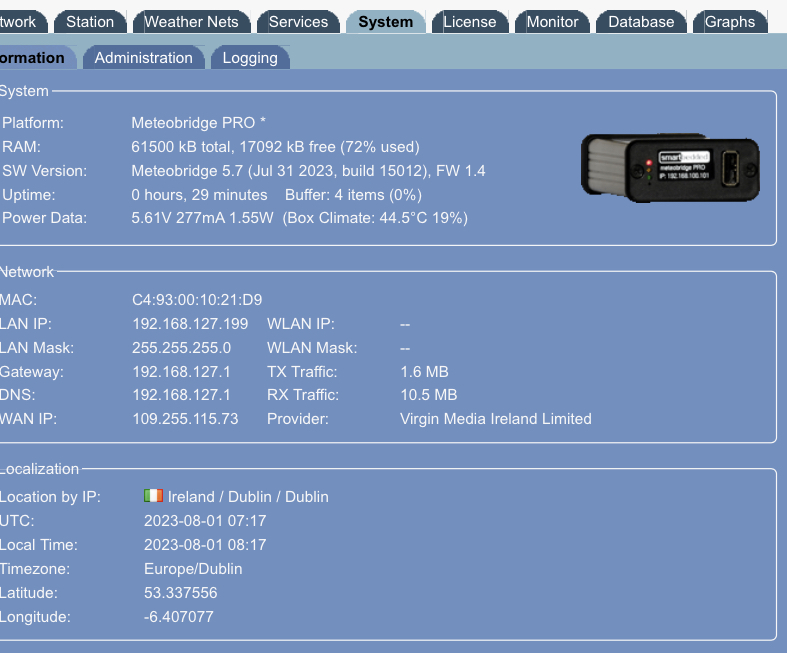Image resolution: width=787 pixels, height=653 pixels.
Task: Click the WLAN Mask label
Action: (x=312, y=348)
